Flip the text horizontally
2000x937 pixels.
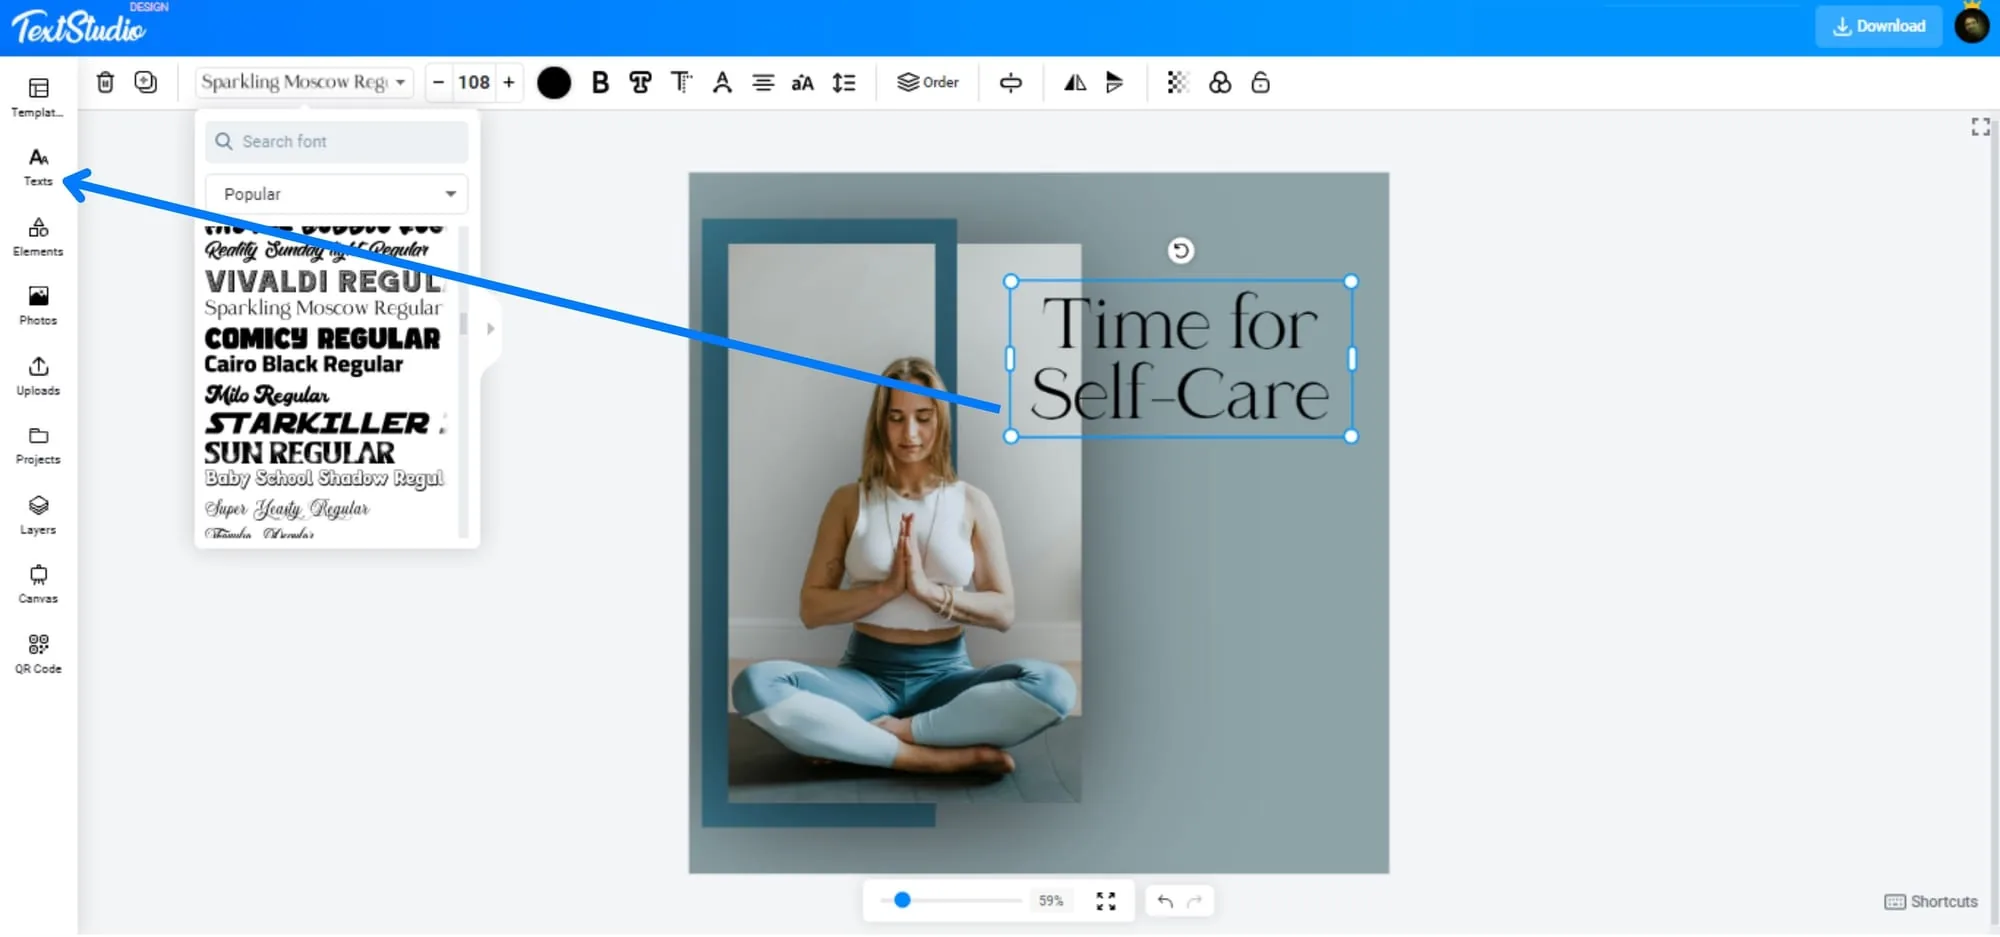point(1075,83)
